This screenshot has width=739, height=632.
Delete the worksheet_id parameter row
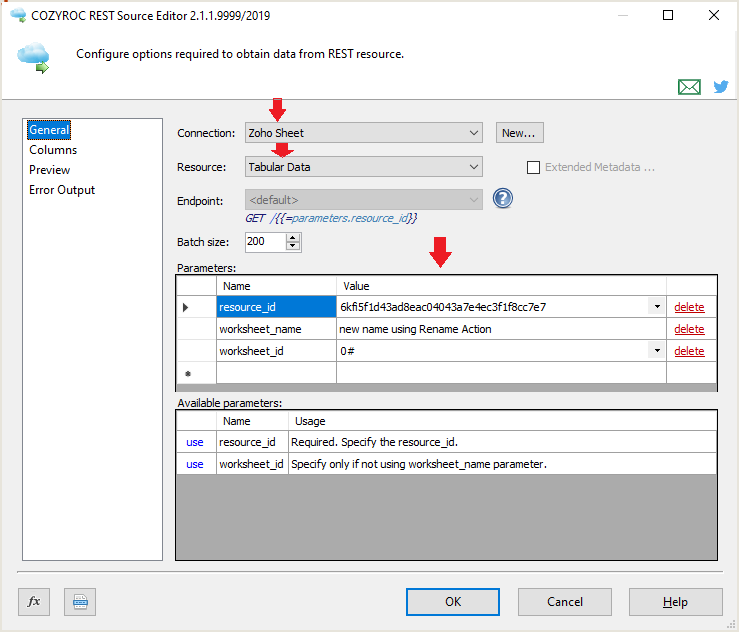tap(689, 351)
